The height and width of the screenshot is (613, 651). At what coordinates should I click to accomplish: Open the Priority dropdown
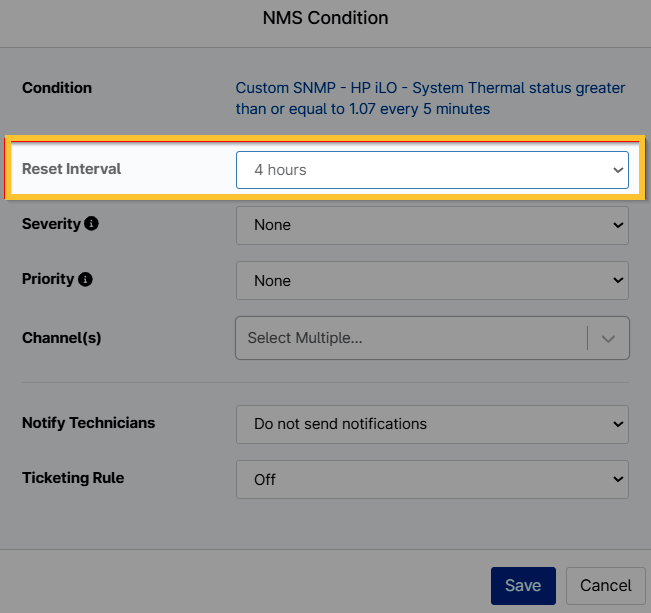pos(432,281)
